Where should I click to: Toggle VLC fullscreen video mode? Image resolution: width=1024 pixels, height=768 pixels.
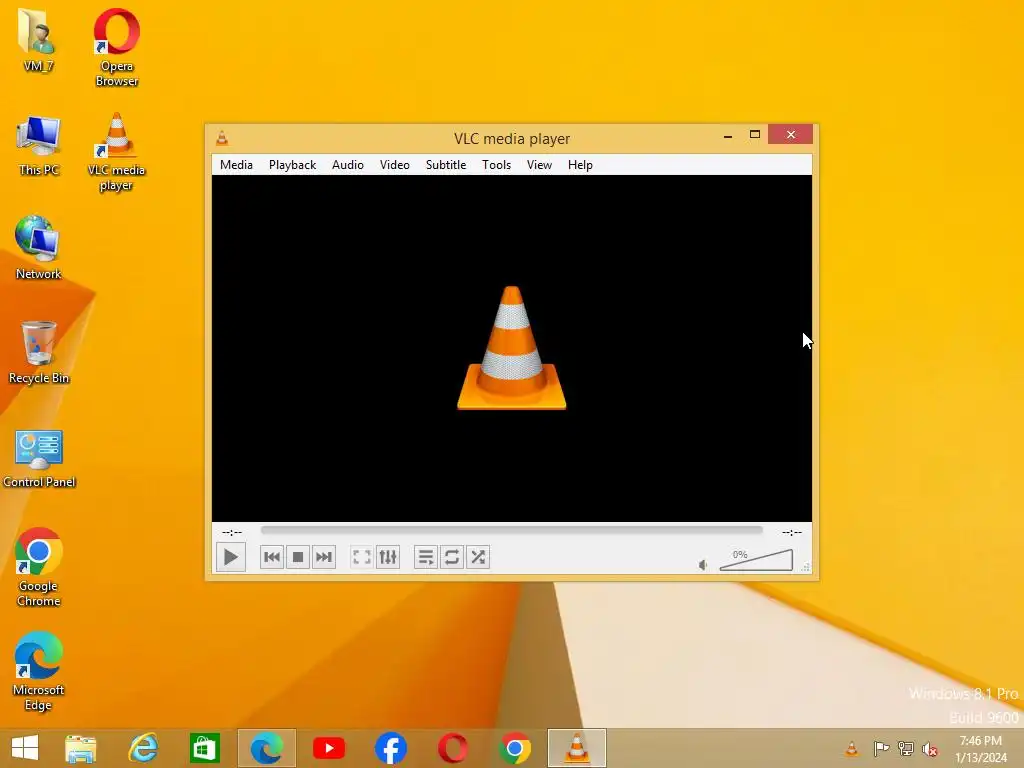point(362,557)
